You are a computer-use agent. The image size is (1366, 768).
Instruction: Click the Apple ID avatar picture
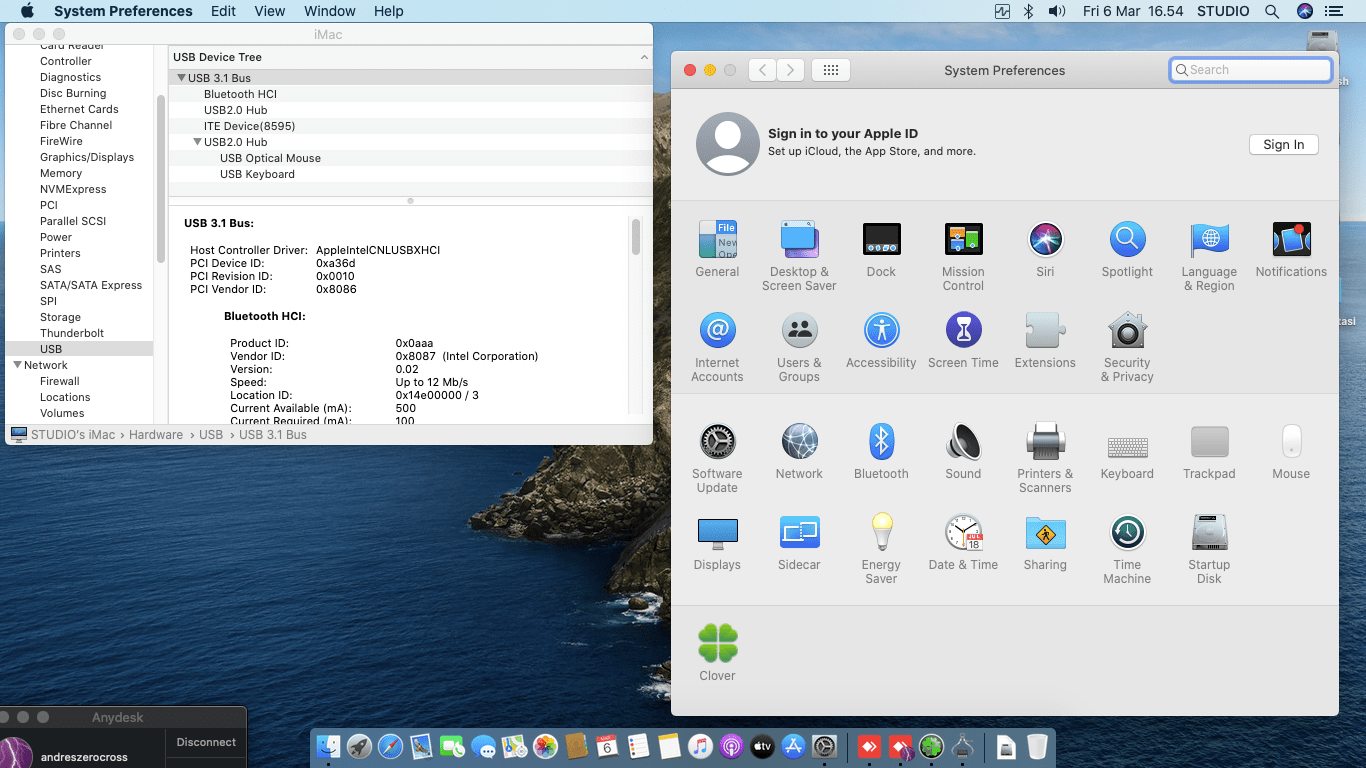click(727, 144)
